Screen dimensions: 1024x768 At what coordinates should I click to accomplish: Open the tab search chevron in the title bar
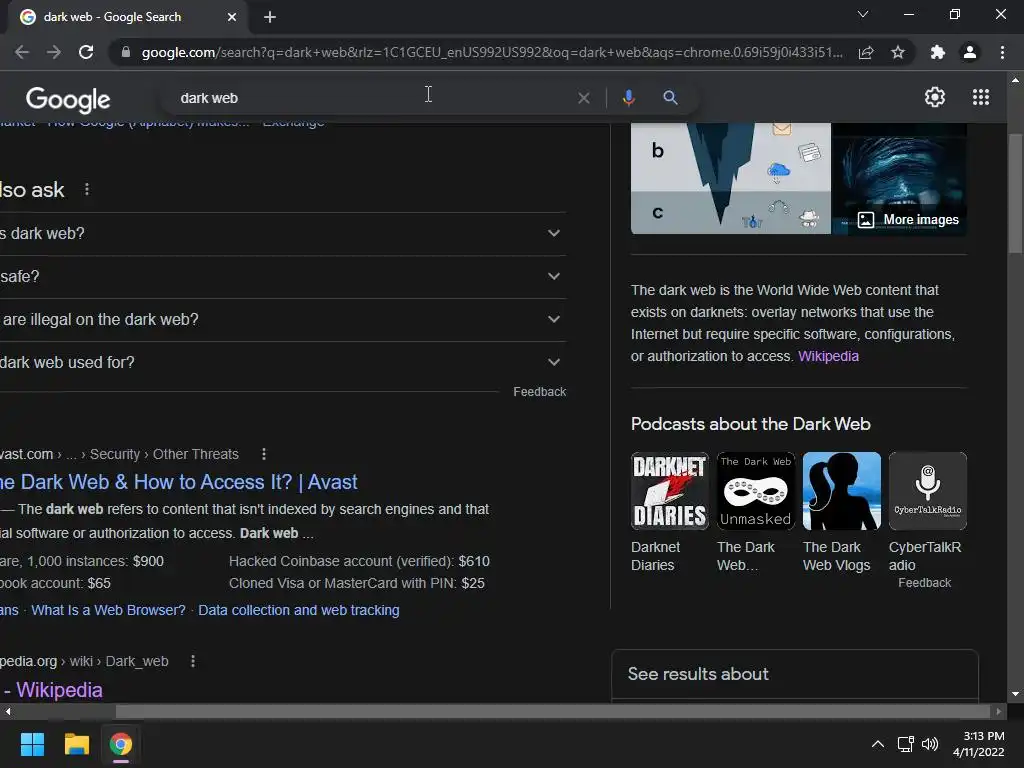click(863, 14)
